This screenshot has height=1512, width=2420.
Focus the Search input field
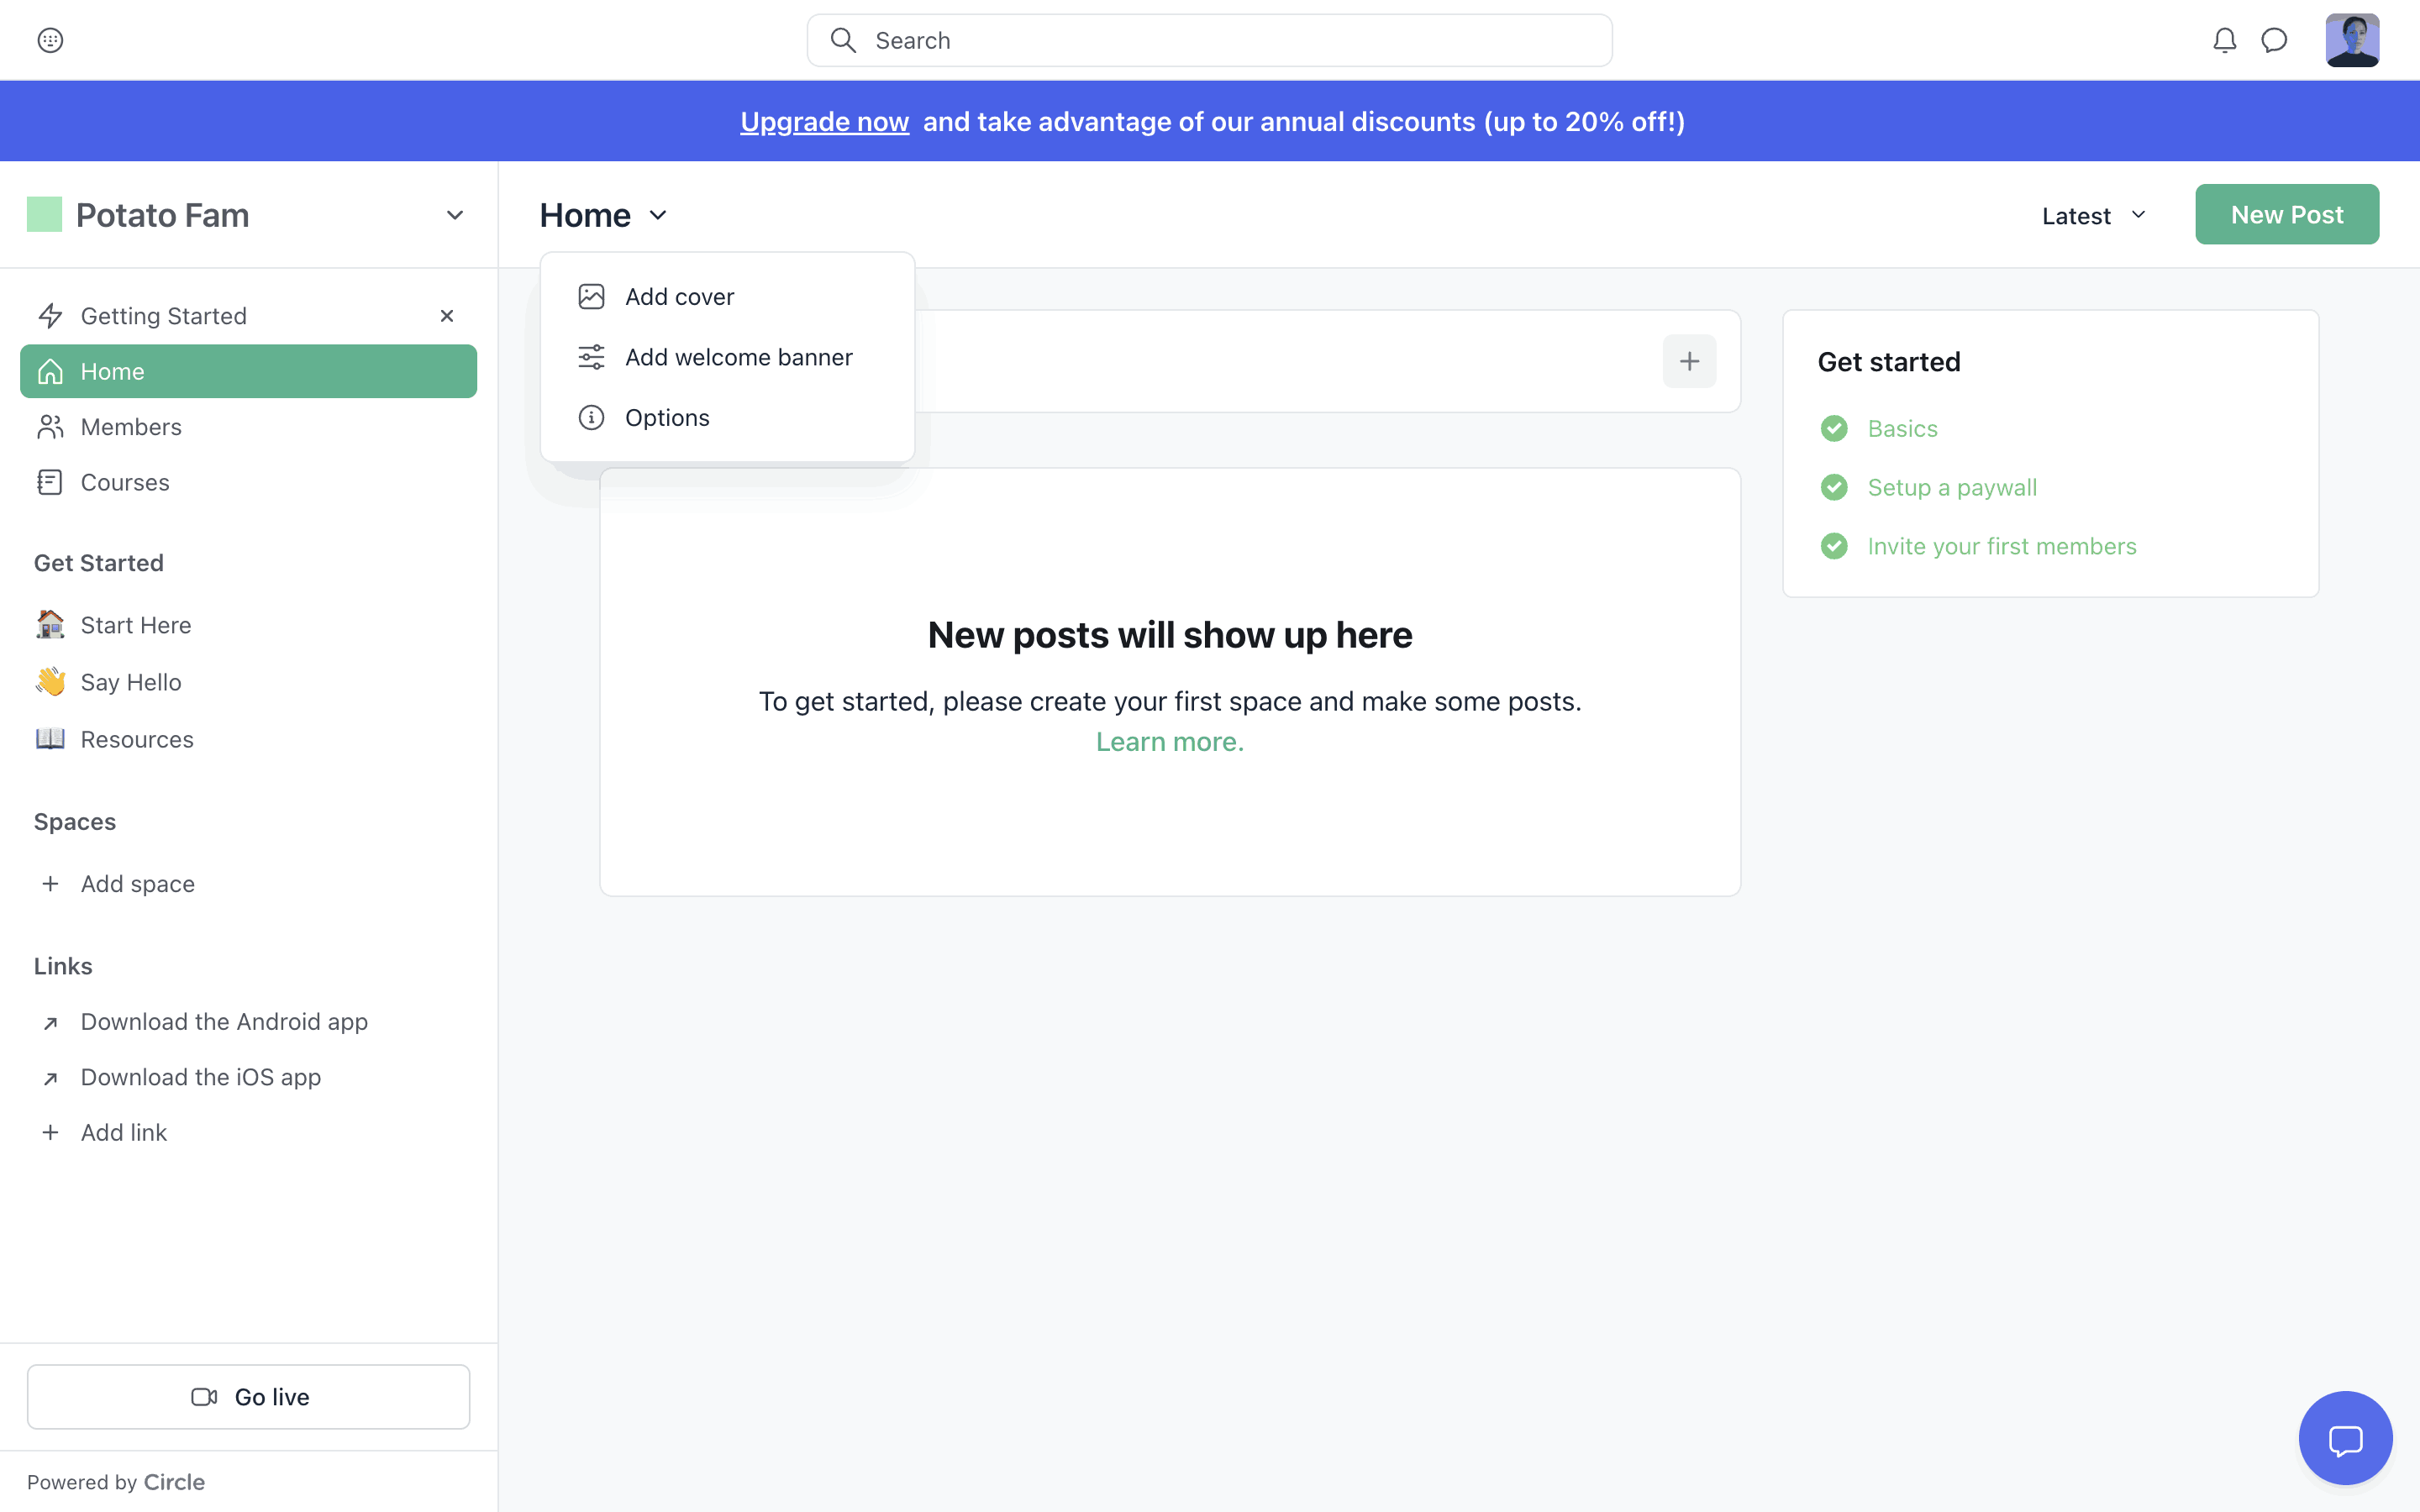1209,40
